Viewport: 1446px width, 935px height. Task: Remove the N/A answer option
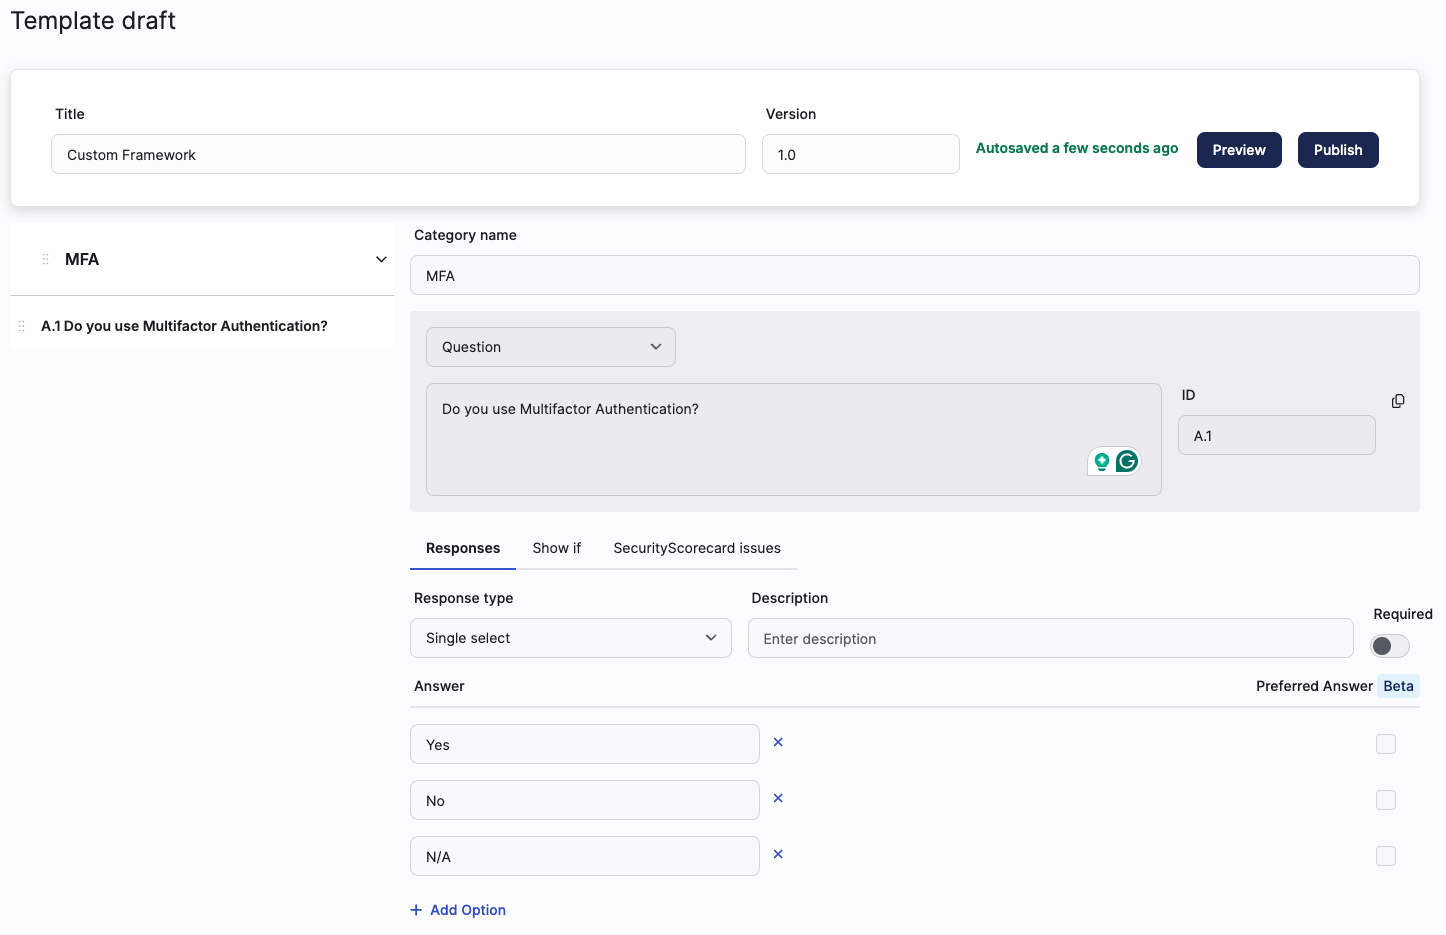(778, 854)
